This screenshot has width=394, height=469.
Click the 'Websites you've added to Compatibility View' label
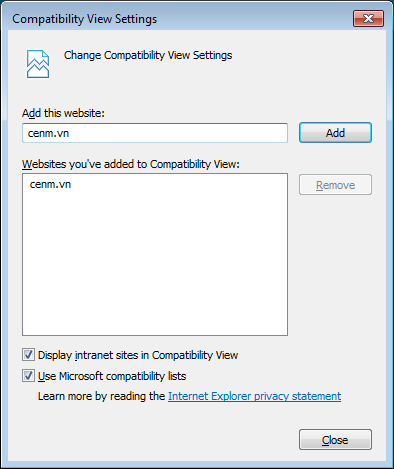point(131,164)
